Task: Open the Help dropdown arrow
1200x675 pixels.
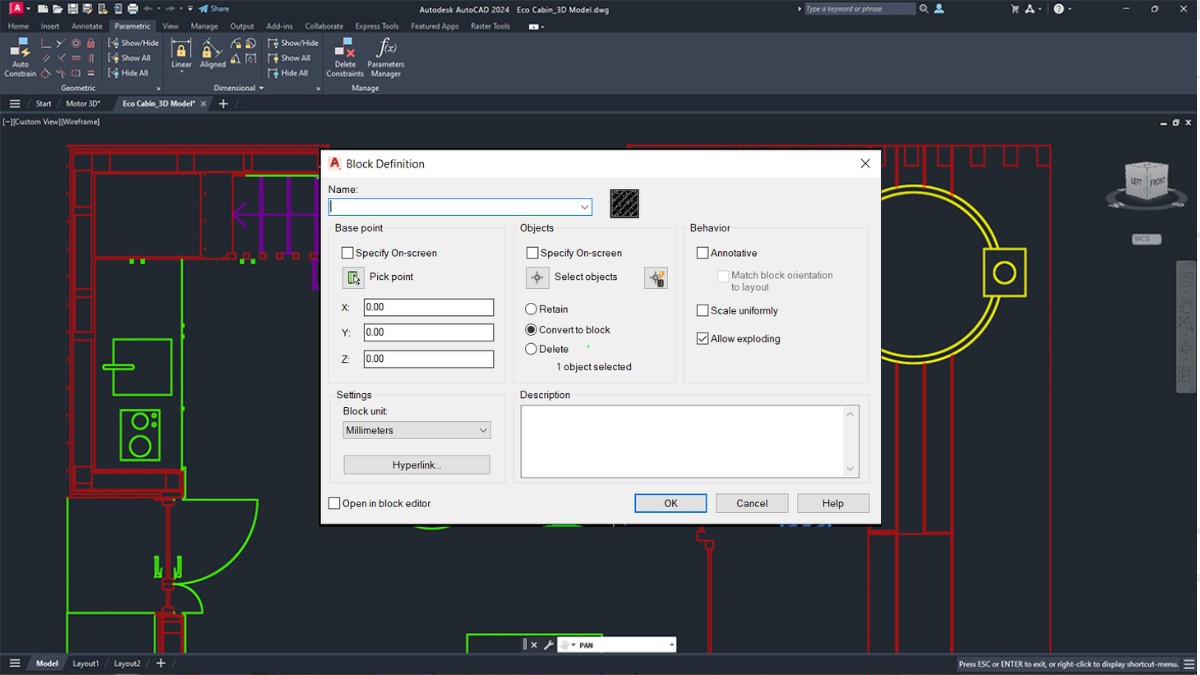Action: point(1070,9)
